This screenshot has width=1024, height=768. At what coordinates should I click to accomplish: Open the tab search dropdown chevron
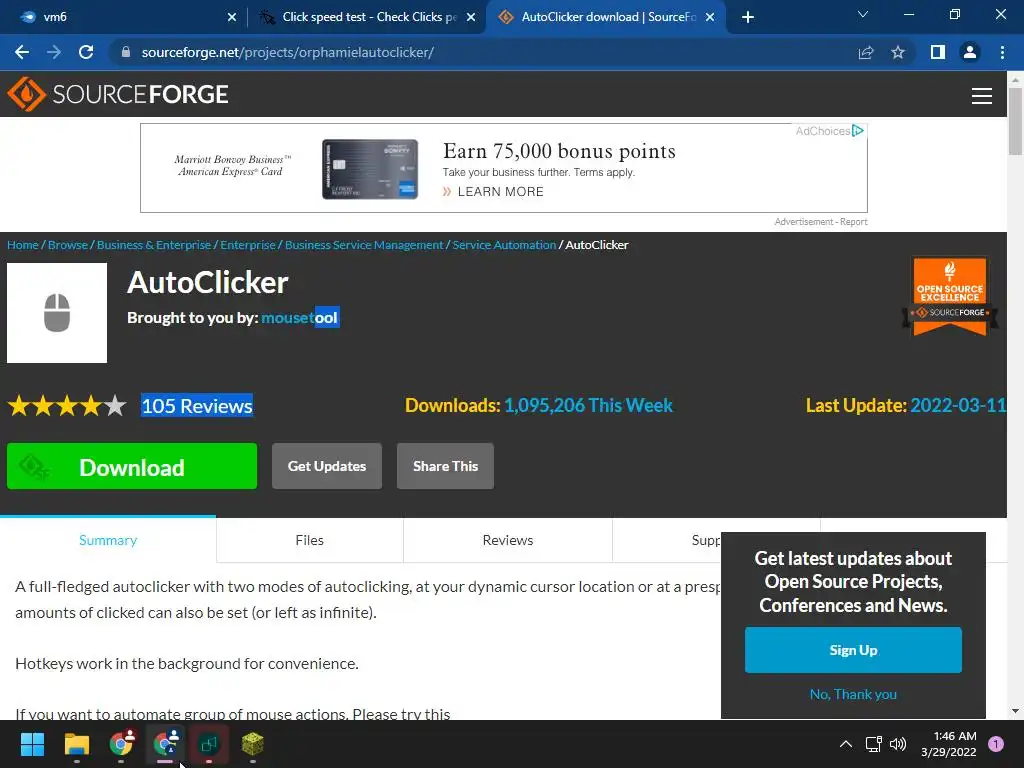863,14
